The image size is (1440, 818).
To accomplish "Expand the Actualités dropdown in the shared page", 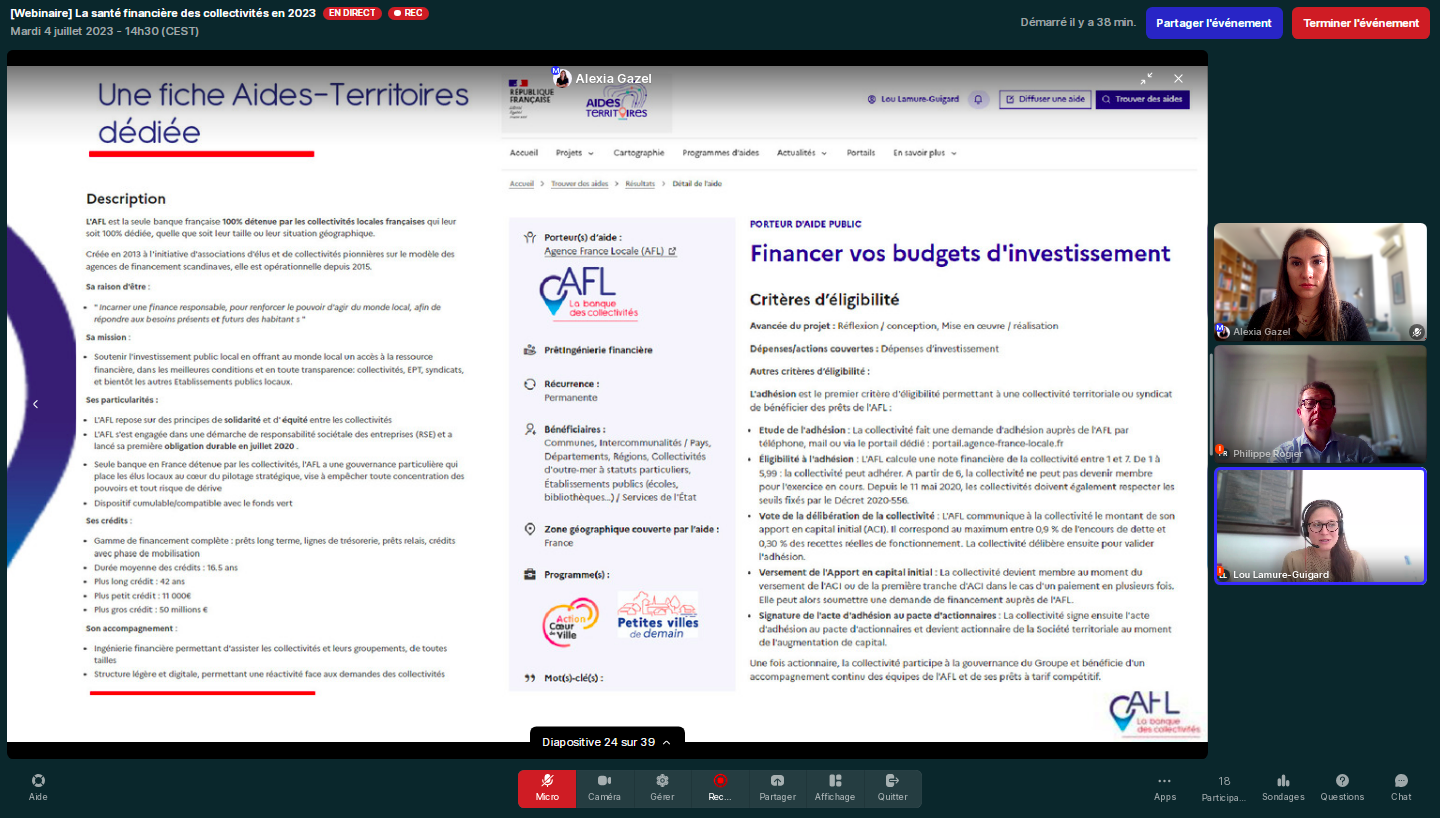I will click(802, 153).
